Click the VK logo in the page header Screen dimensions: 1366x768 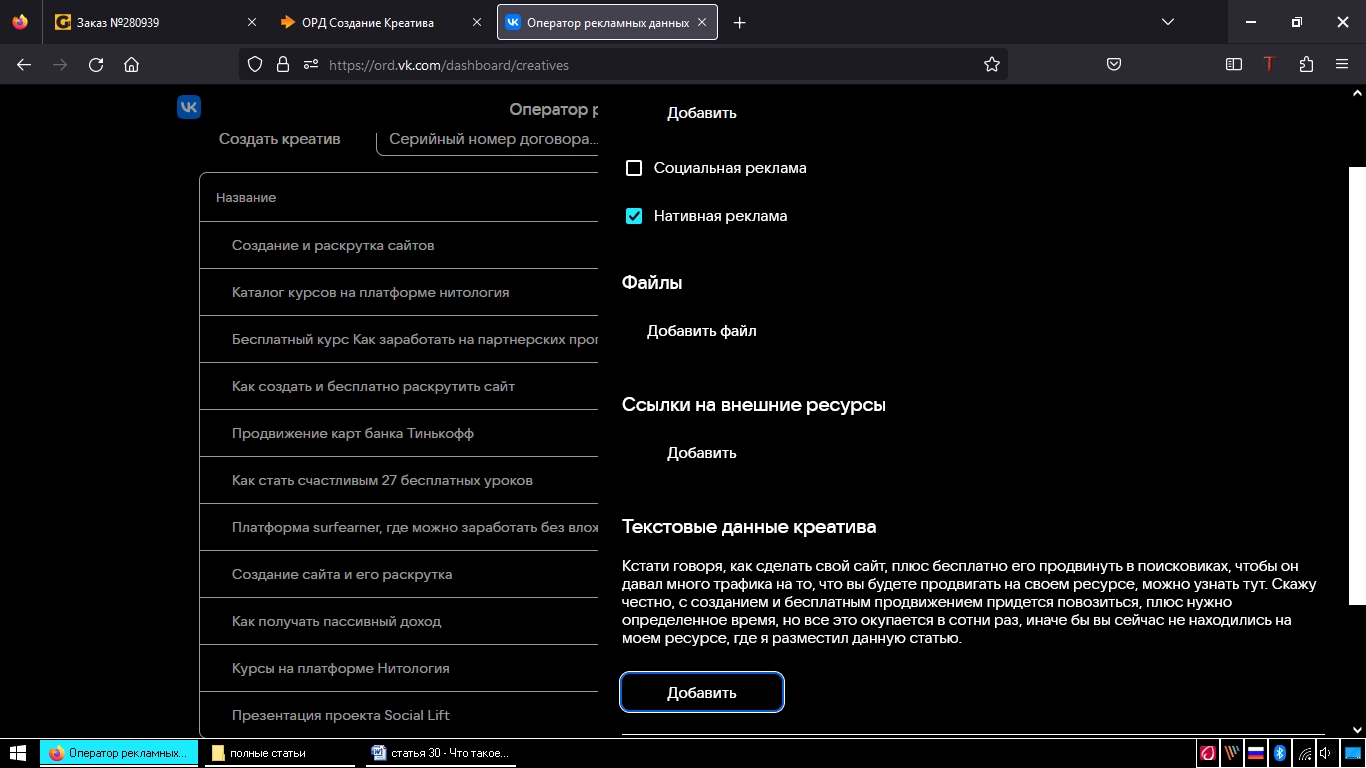tap(189, 107)
